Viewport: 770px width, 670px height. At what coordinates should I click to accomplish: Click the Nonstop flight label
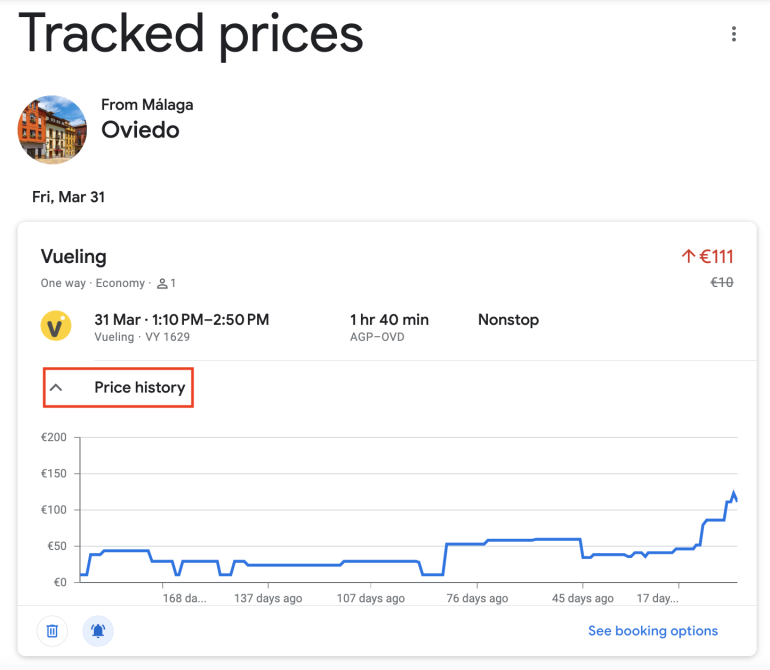(x=508, y=320)
